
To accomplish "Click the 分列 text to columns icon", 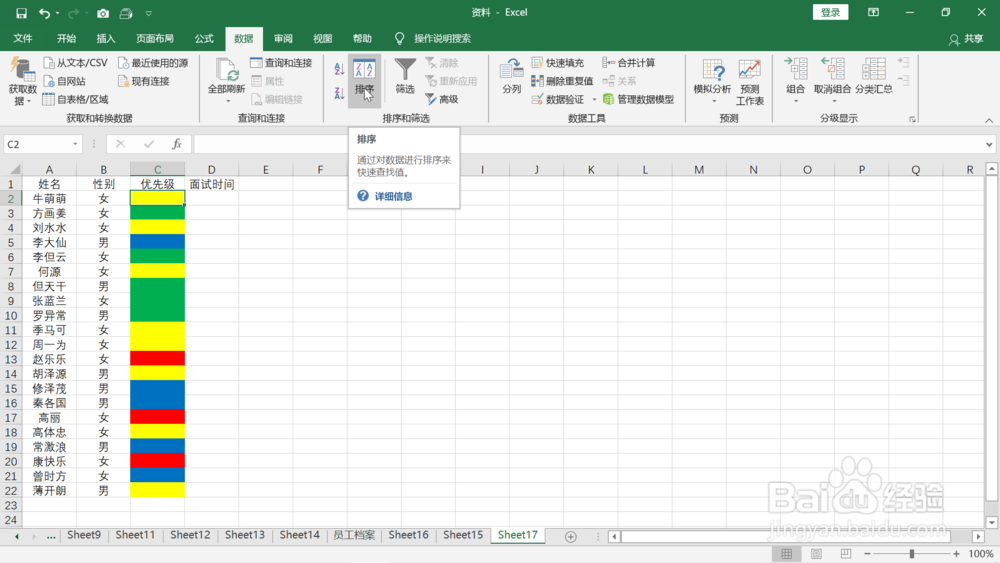I will (511, 77).
